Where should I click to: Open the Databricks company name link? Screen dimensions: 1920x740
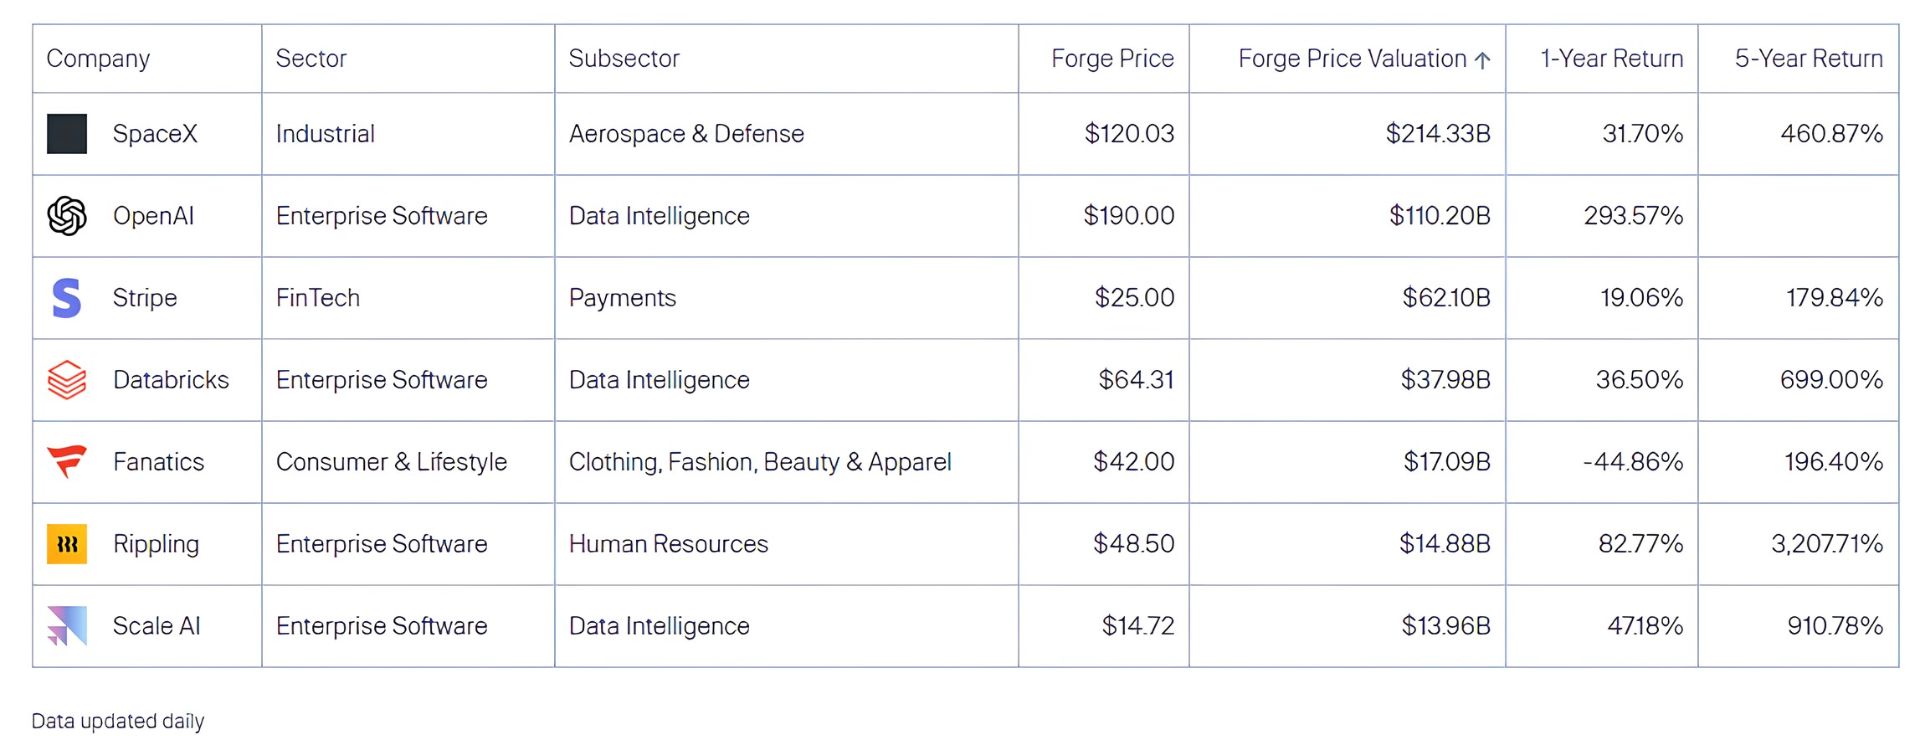pyautogui.click(x=171, y=380)
